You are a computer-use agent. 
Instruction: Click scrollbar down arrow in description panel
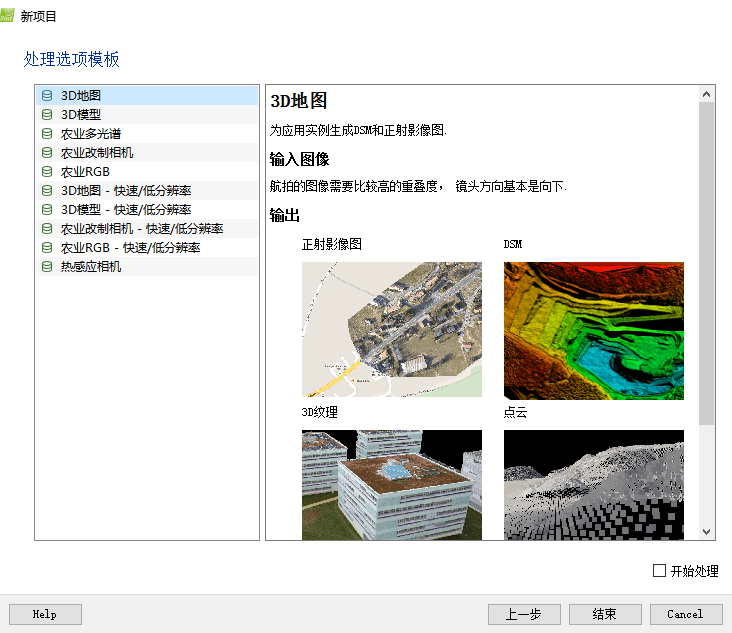707,532
